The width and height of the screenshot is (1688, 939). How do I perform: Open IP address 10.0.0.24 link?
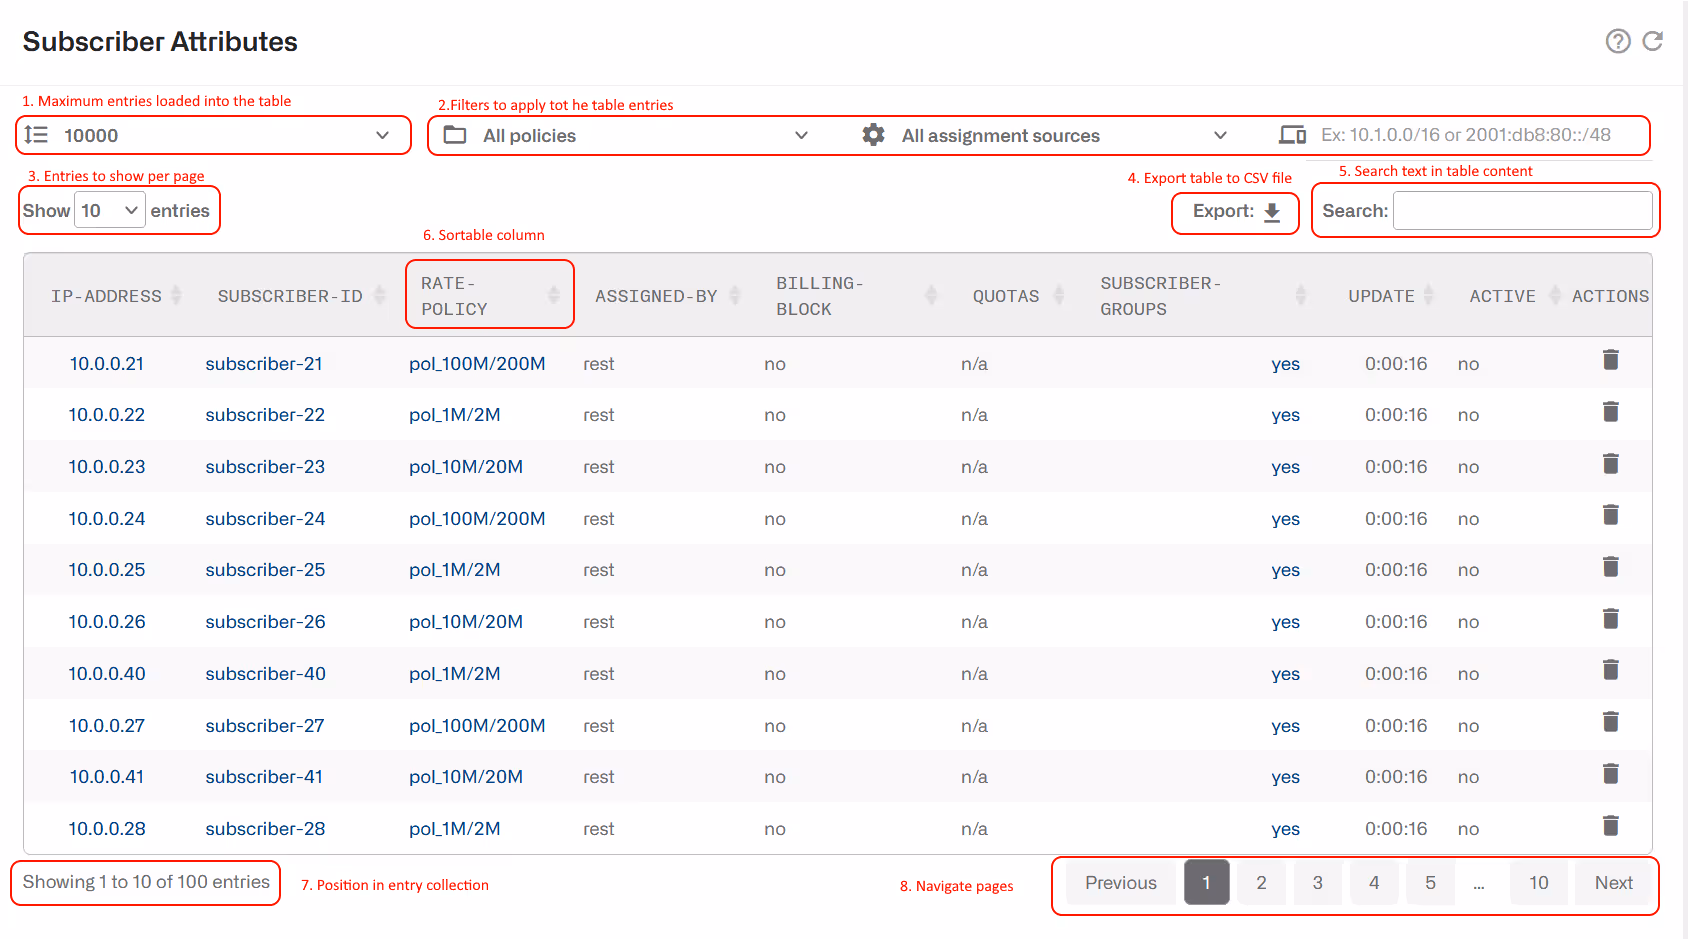pos(107,519)
